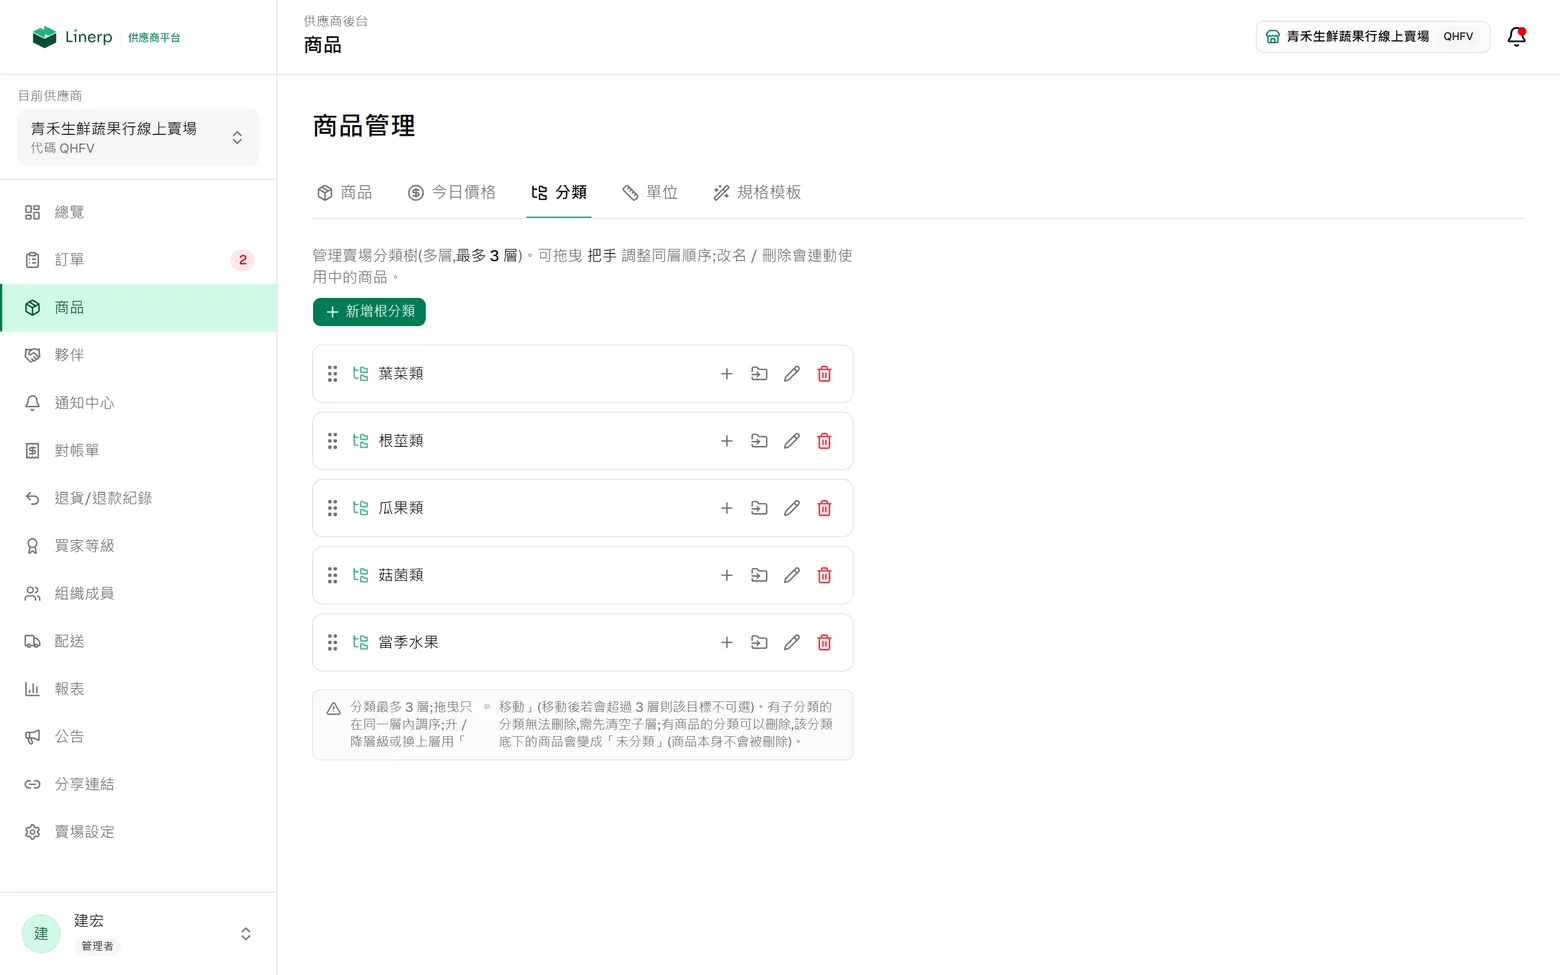Move the 當季水果 category
Screen dimensions: 1560x975
tap(759, 642)
